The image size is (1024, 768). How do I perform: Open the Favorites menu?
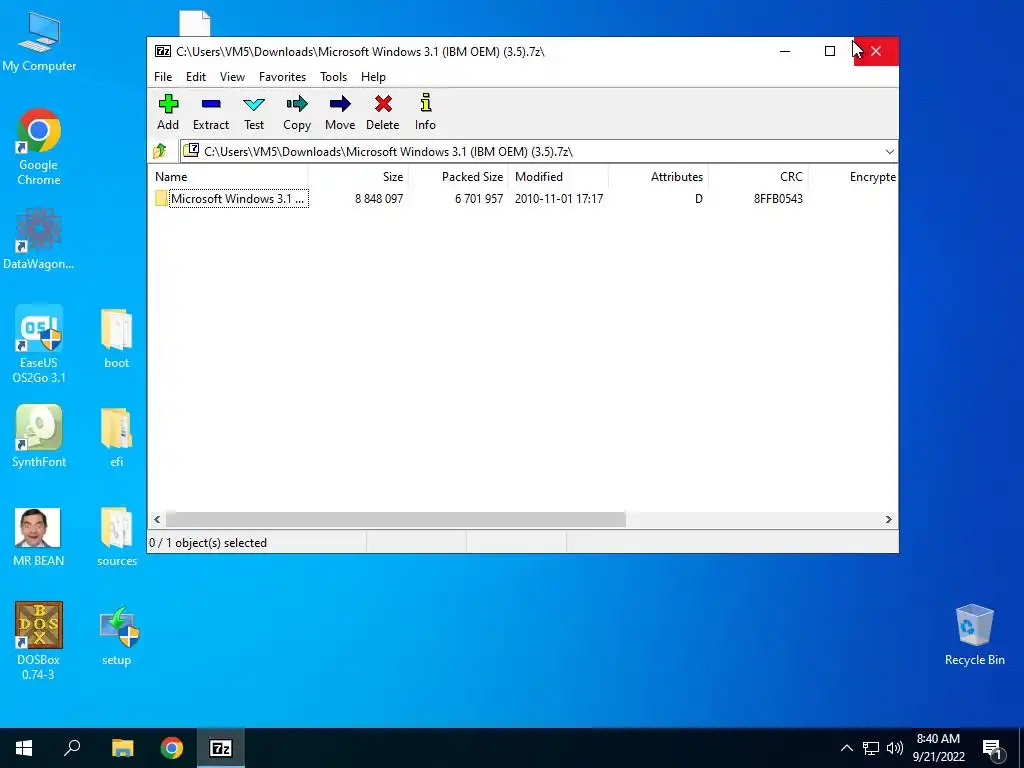pyautogui.click(x=282, y=76)
